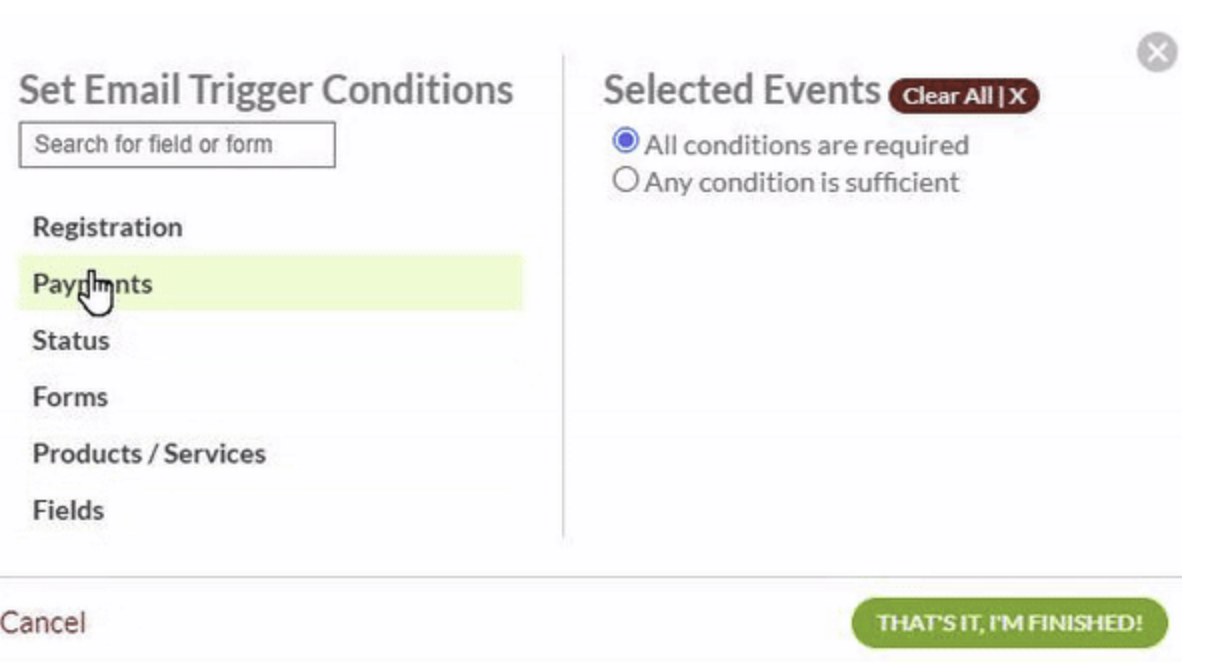Click the All conditions are required label text
This screenshot has height=666, width=1212.
click(806, 145)
